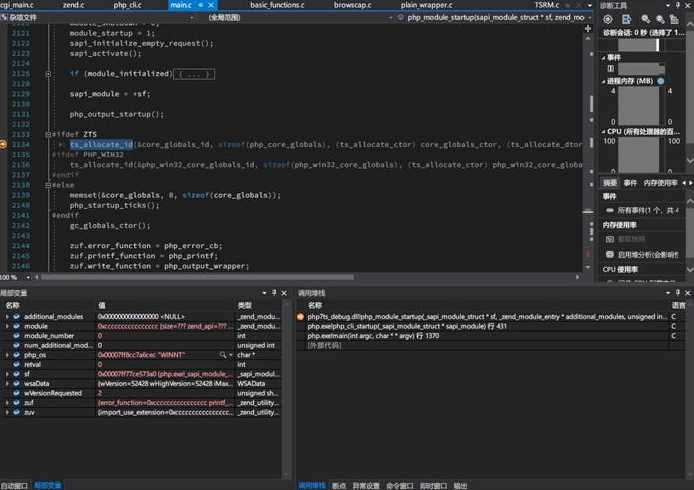Close the main.c editor tab
This screenshot has width=694, height=490.
[211, 5]
